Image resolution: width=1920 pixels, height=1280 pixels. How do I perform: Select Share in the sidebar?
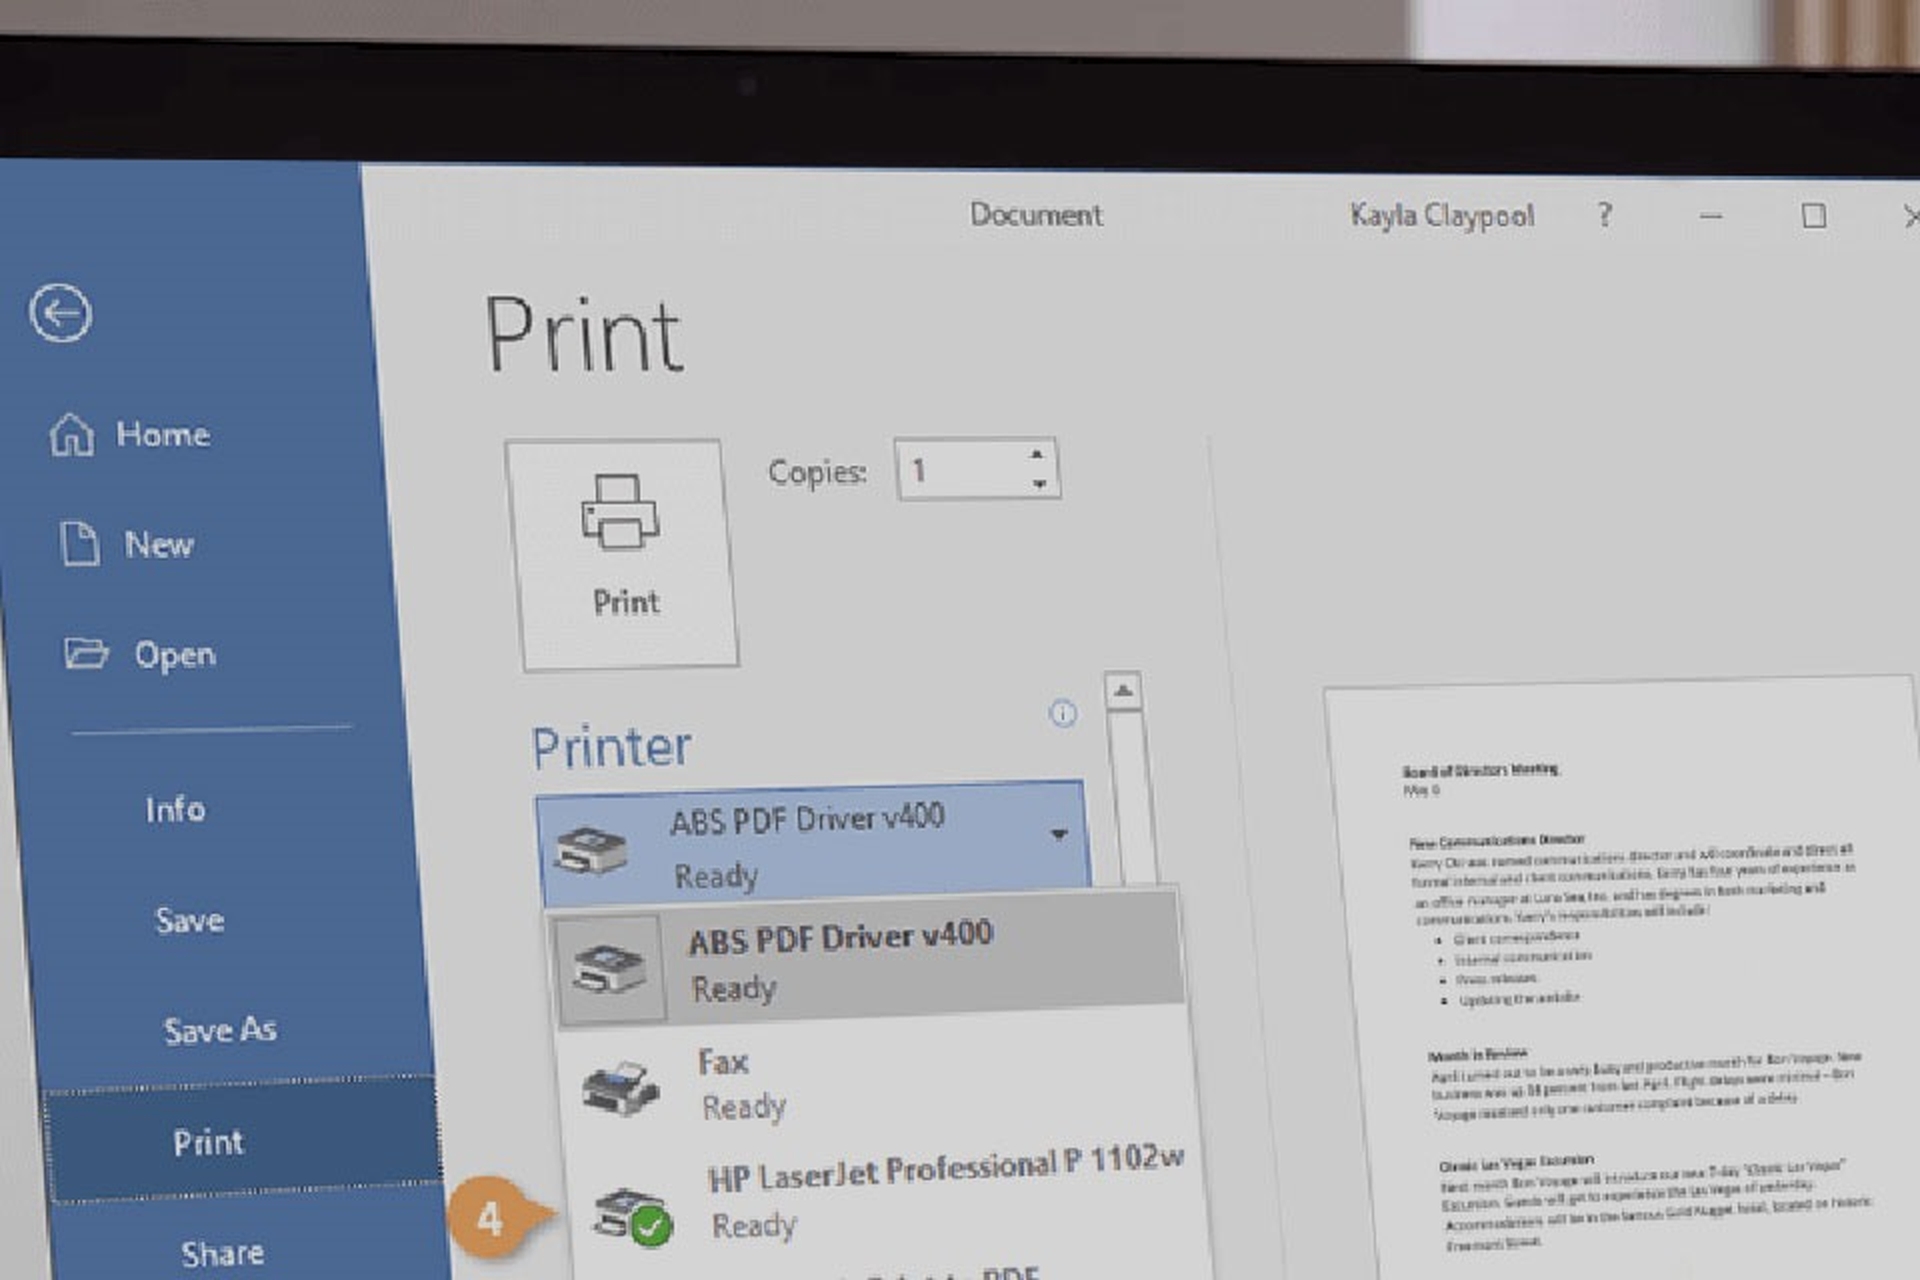(222, 1253)
